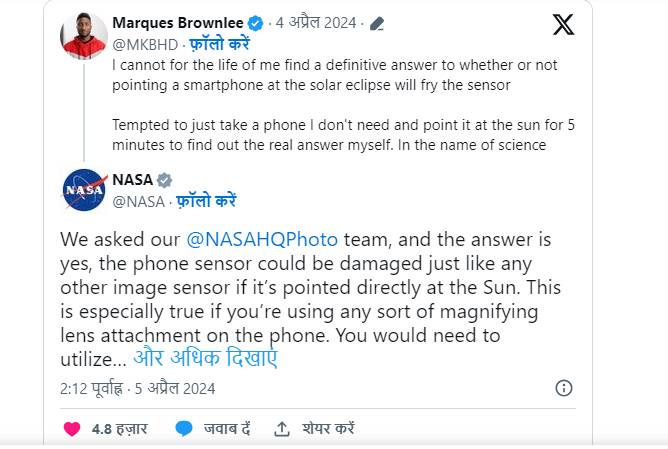The image size is (668, 449).
Task: Open timestamp 2:12 पूर्वाह्न · 5 अप्रैल 2024
Action: [137, 388]
